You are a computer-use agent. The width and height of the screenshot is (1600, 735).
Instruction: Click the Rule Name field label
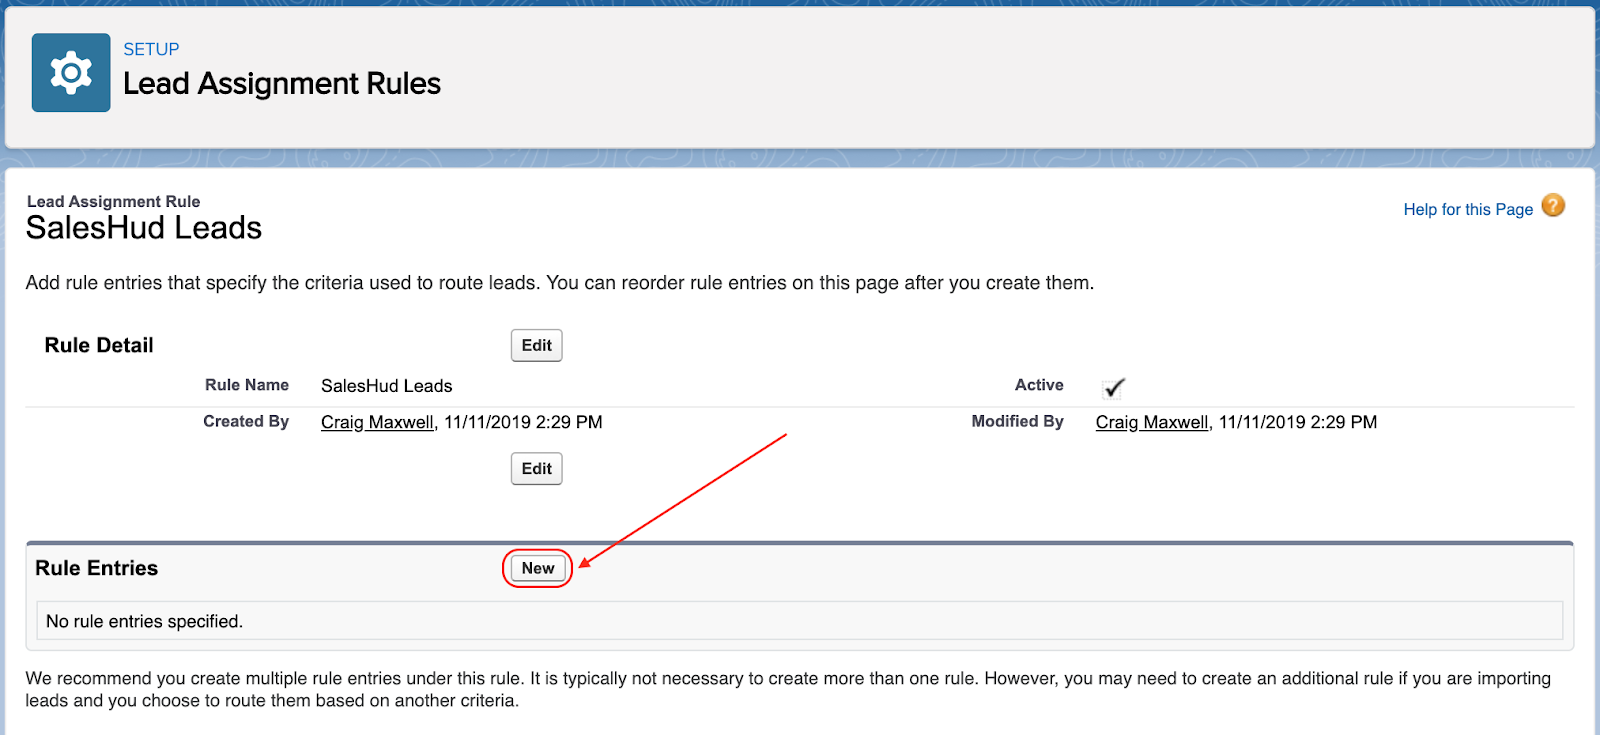247,385
